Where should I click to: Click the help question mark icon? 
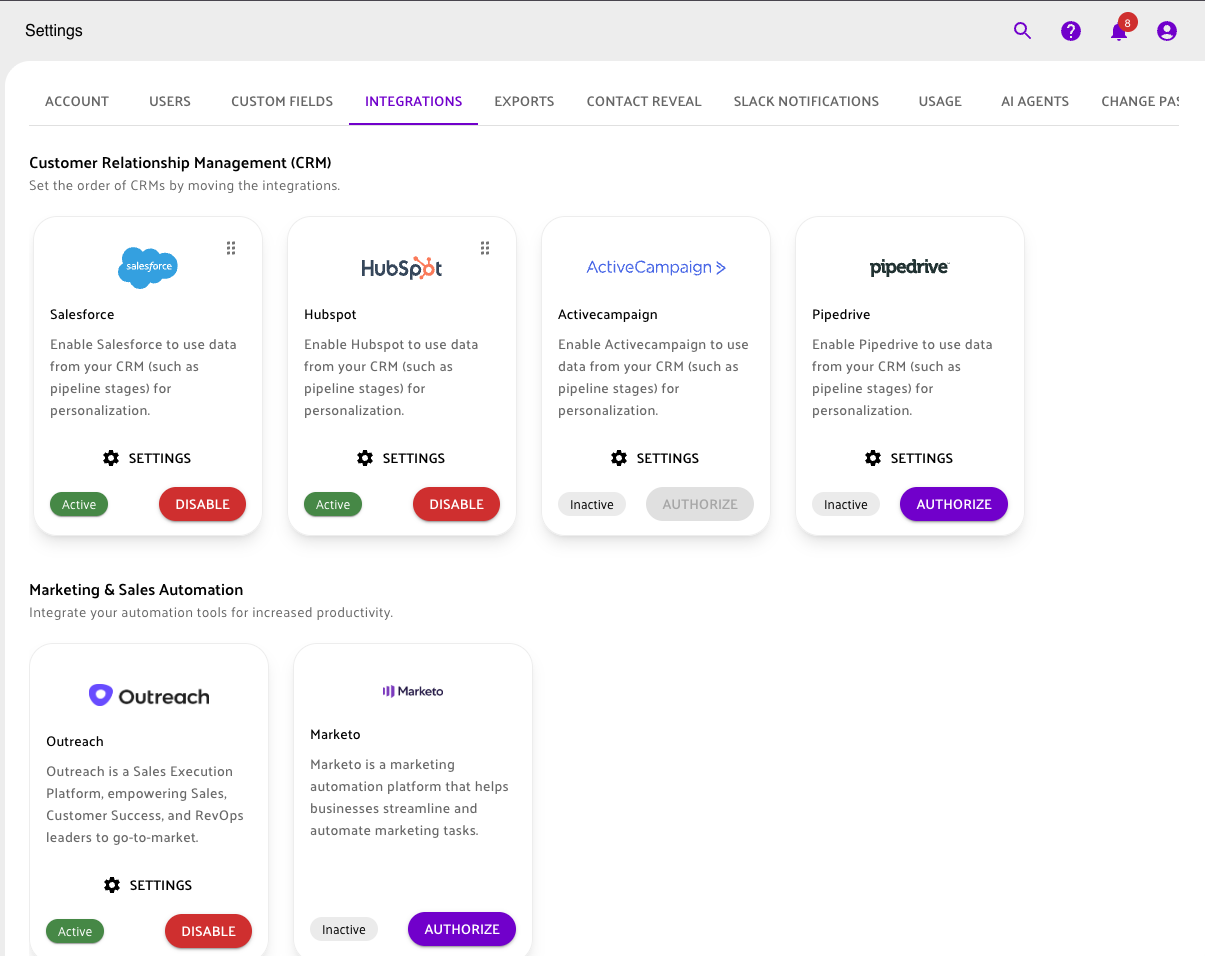[1071, 31]
